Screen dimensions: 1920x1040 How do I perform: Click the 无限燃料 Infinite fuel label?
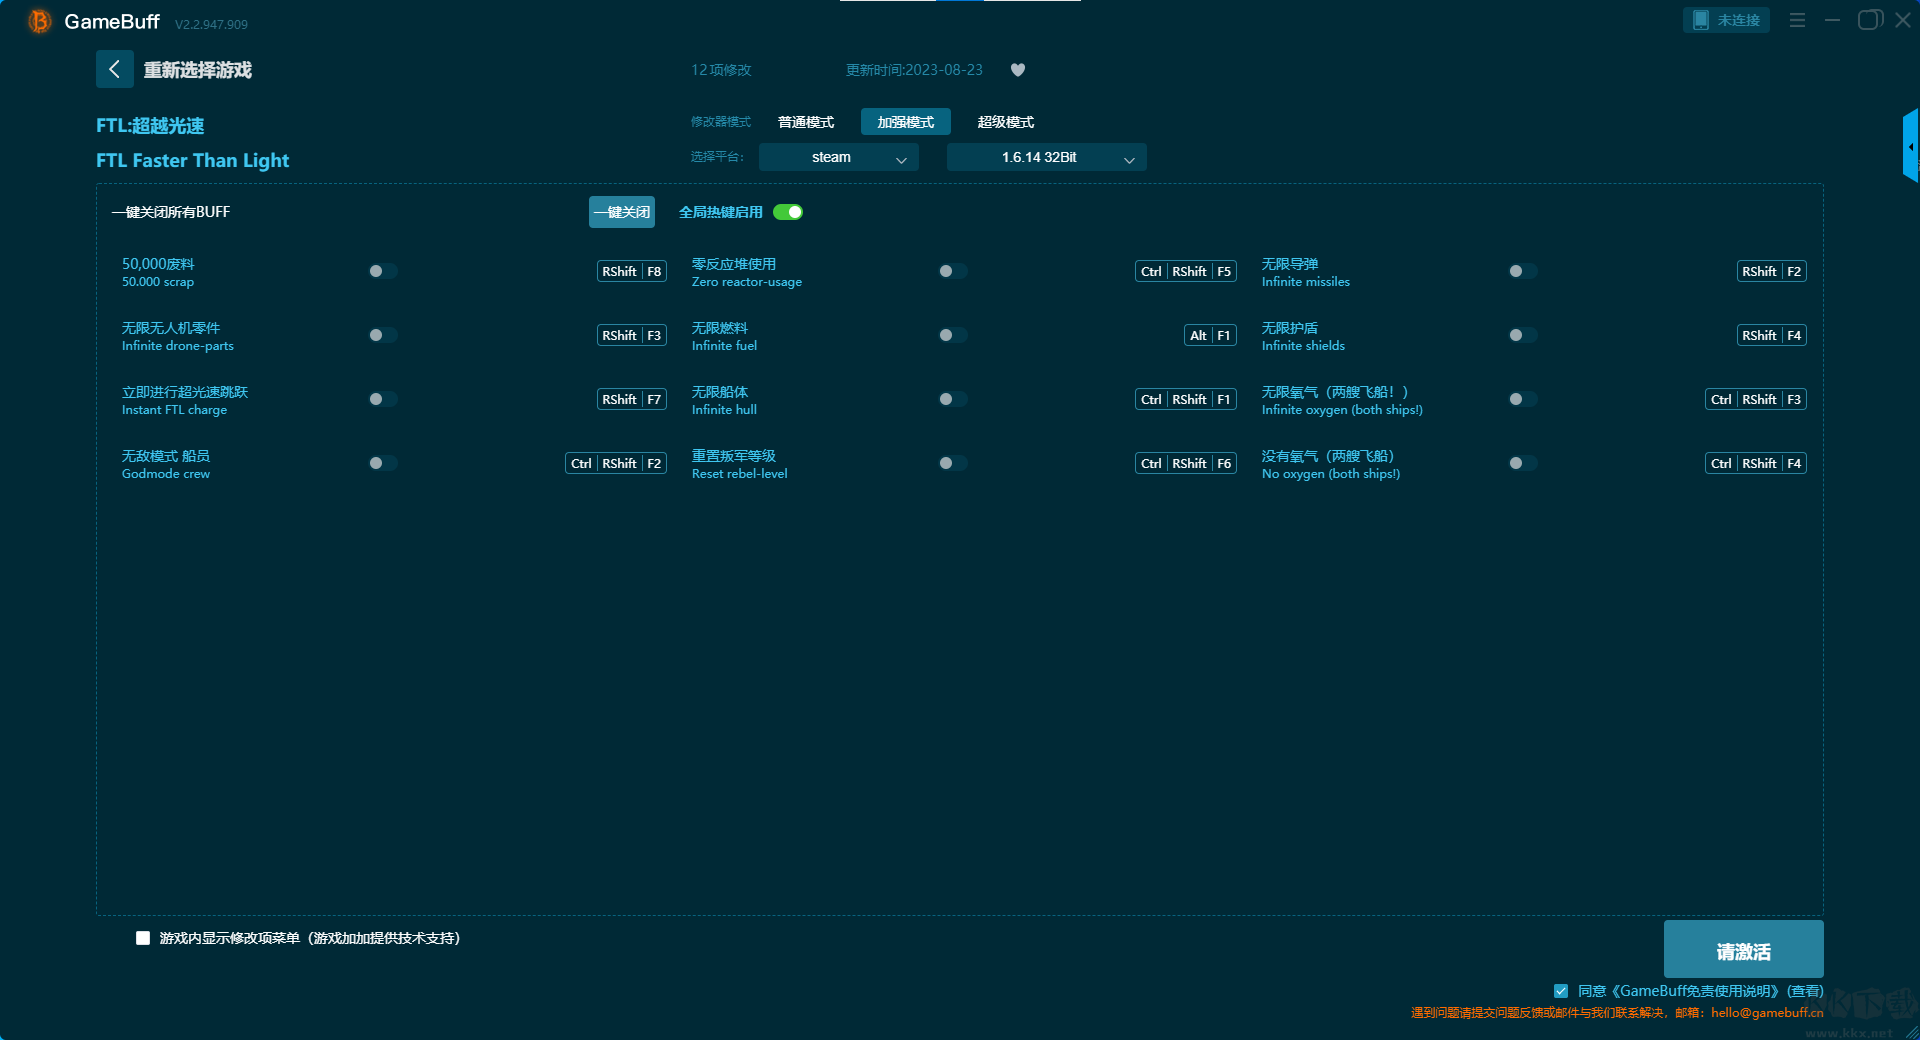coord(720,328)
